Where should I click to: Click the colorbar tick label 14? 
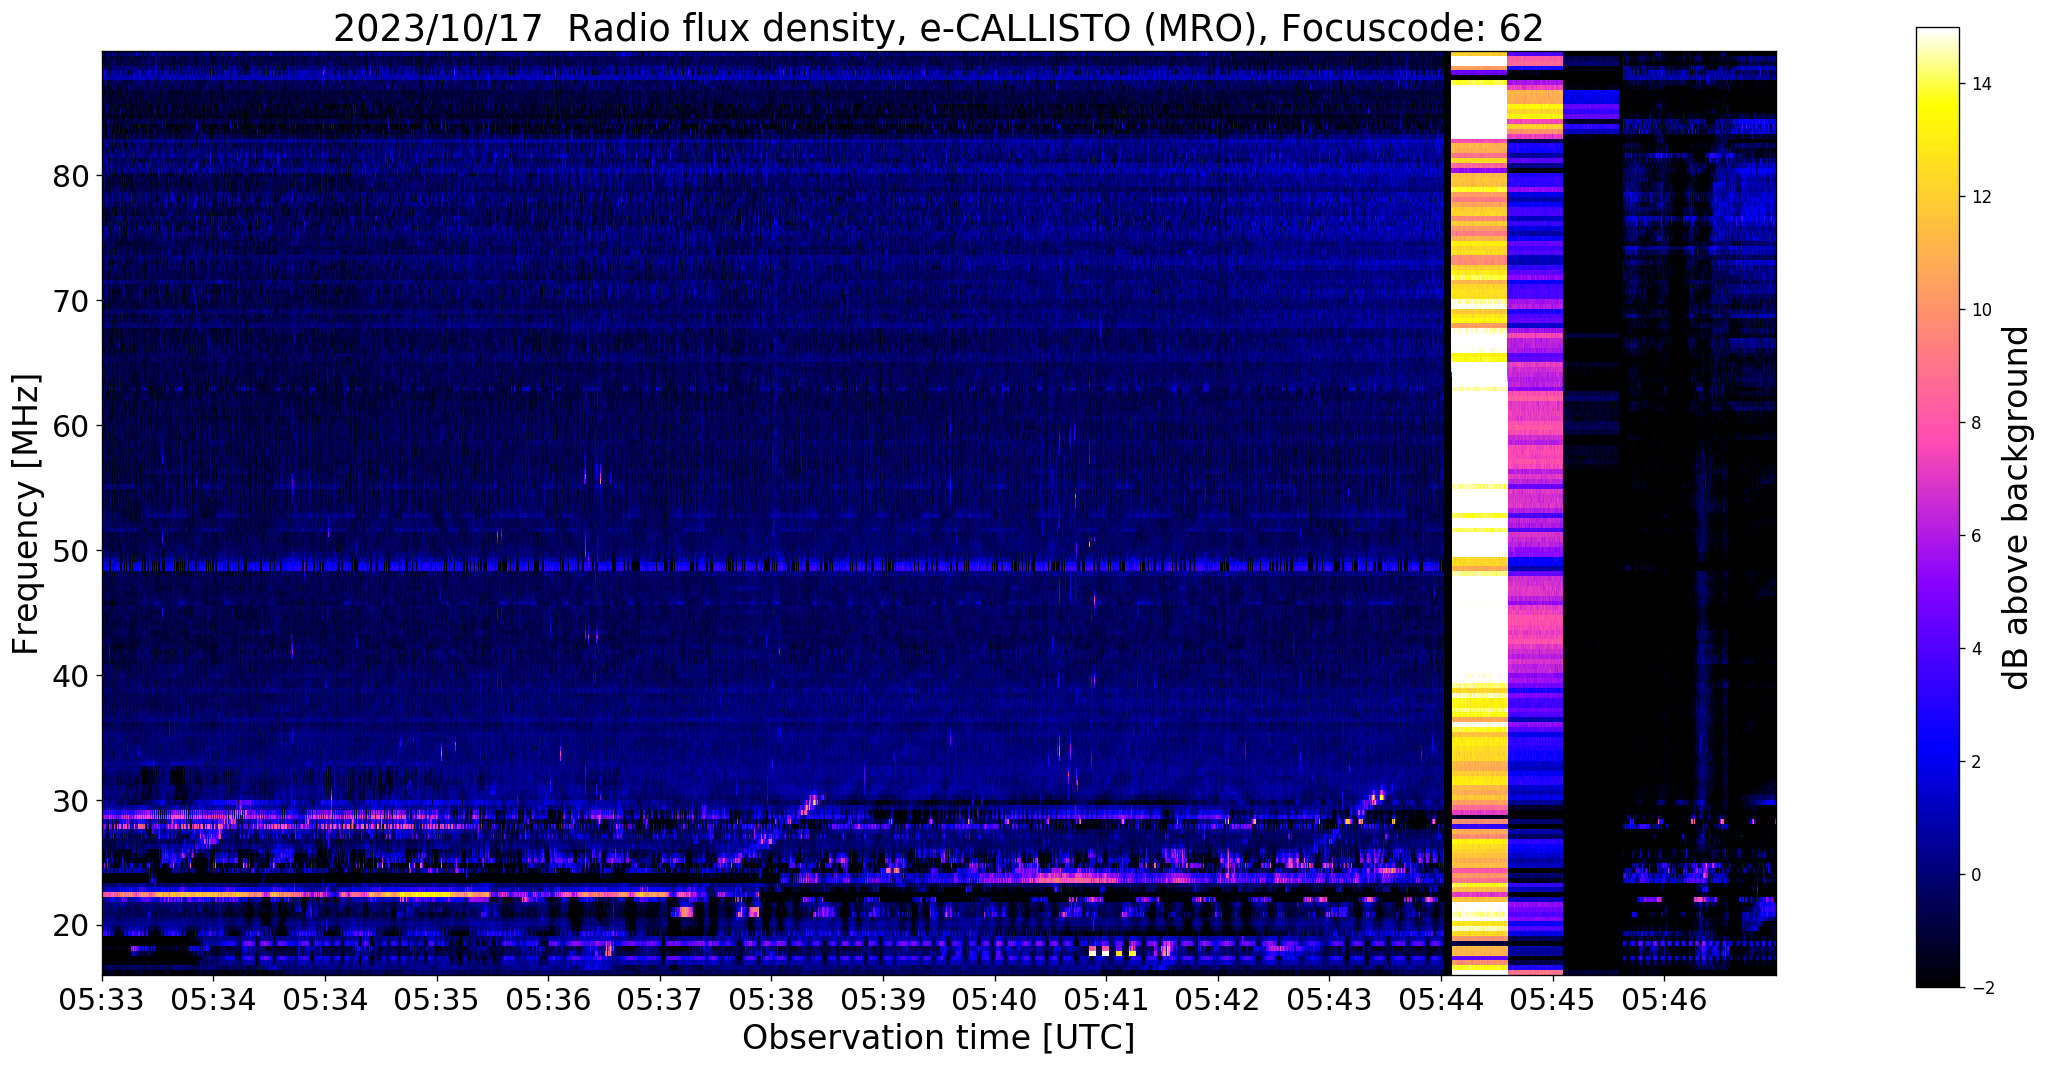coord(1978,84)
